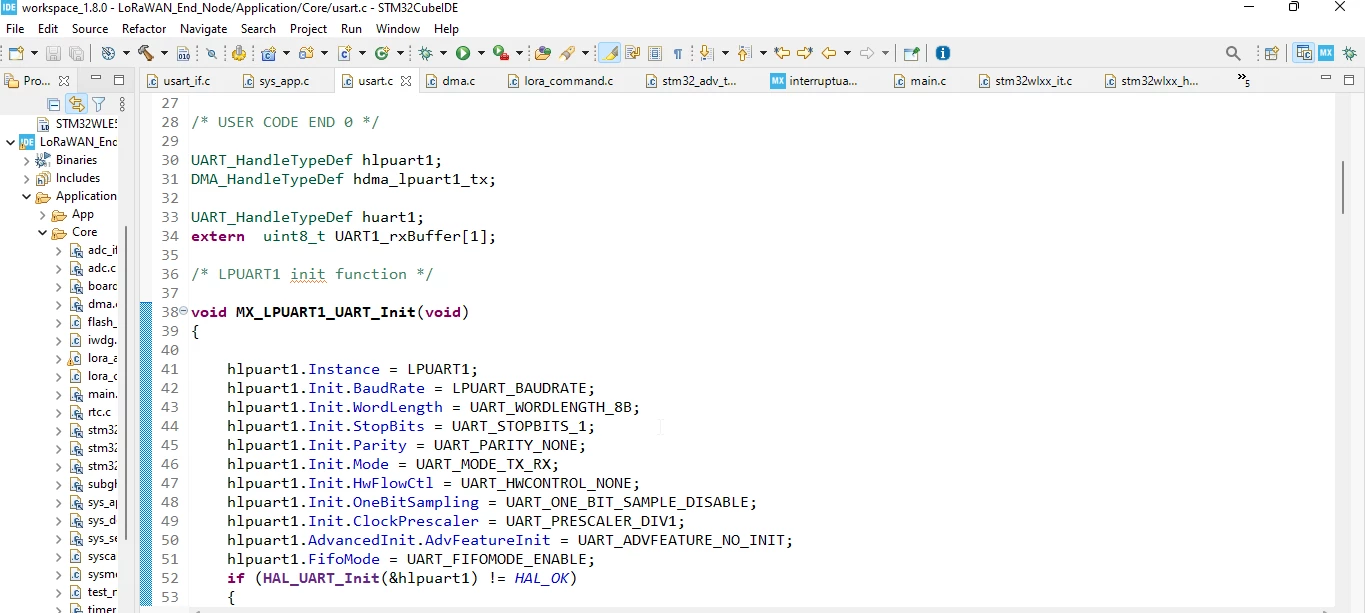Viewport: 1365px width, 613px height.
Task: Click the Build hammer icon
Action: (147, 53)
